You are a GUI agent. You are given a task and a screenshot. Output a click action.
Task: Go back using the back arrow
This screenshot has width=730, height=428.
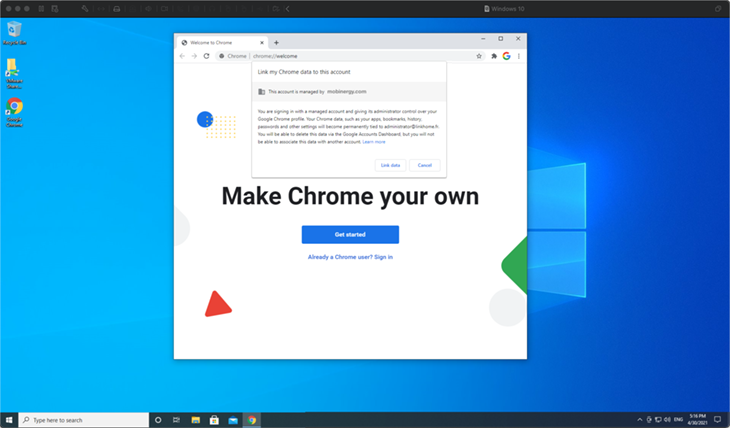coord(182,56)
